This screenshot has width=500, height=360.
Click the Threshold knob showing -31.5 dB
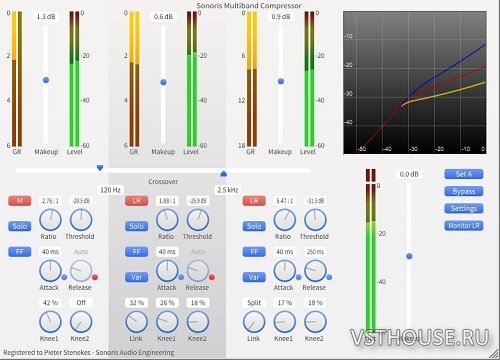point(315,220)
